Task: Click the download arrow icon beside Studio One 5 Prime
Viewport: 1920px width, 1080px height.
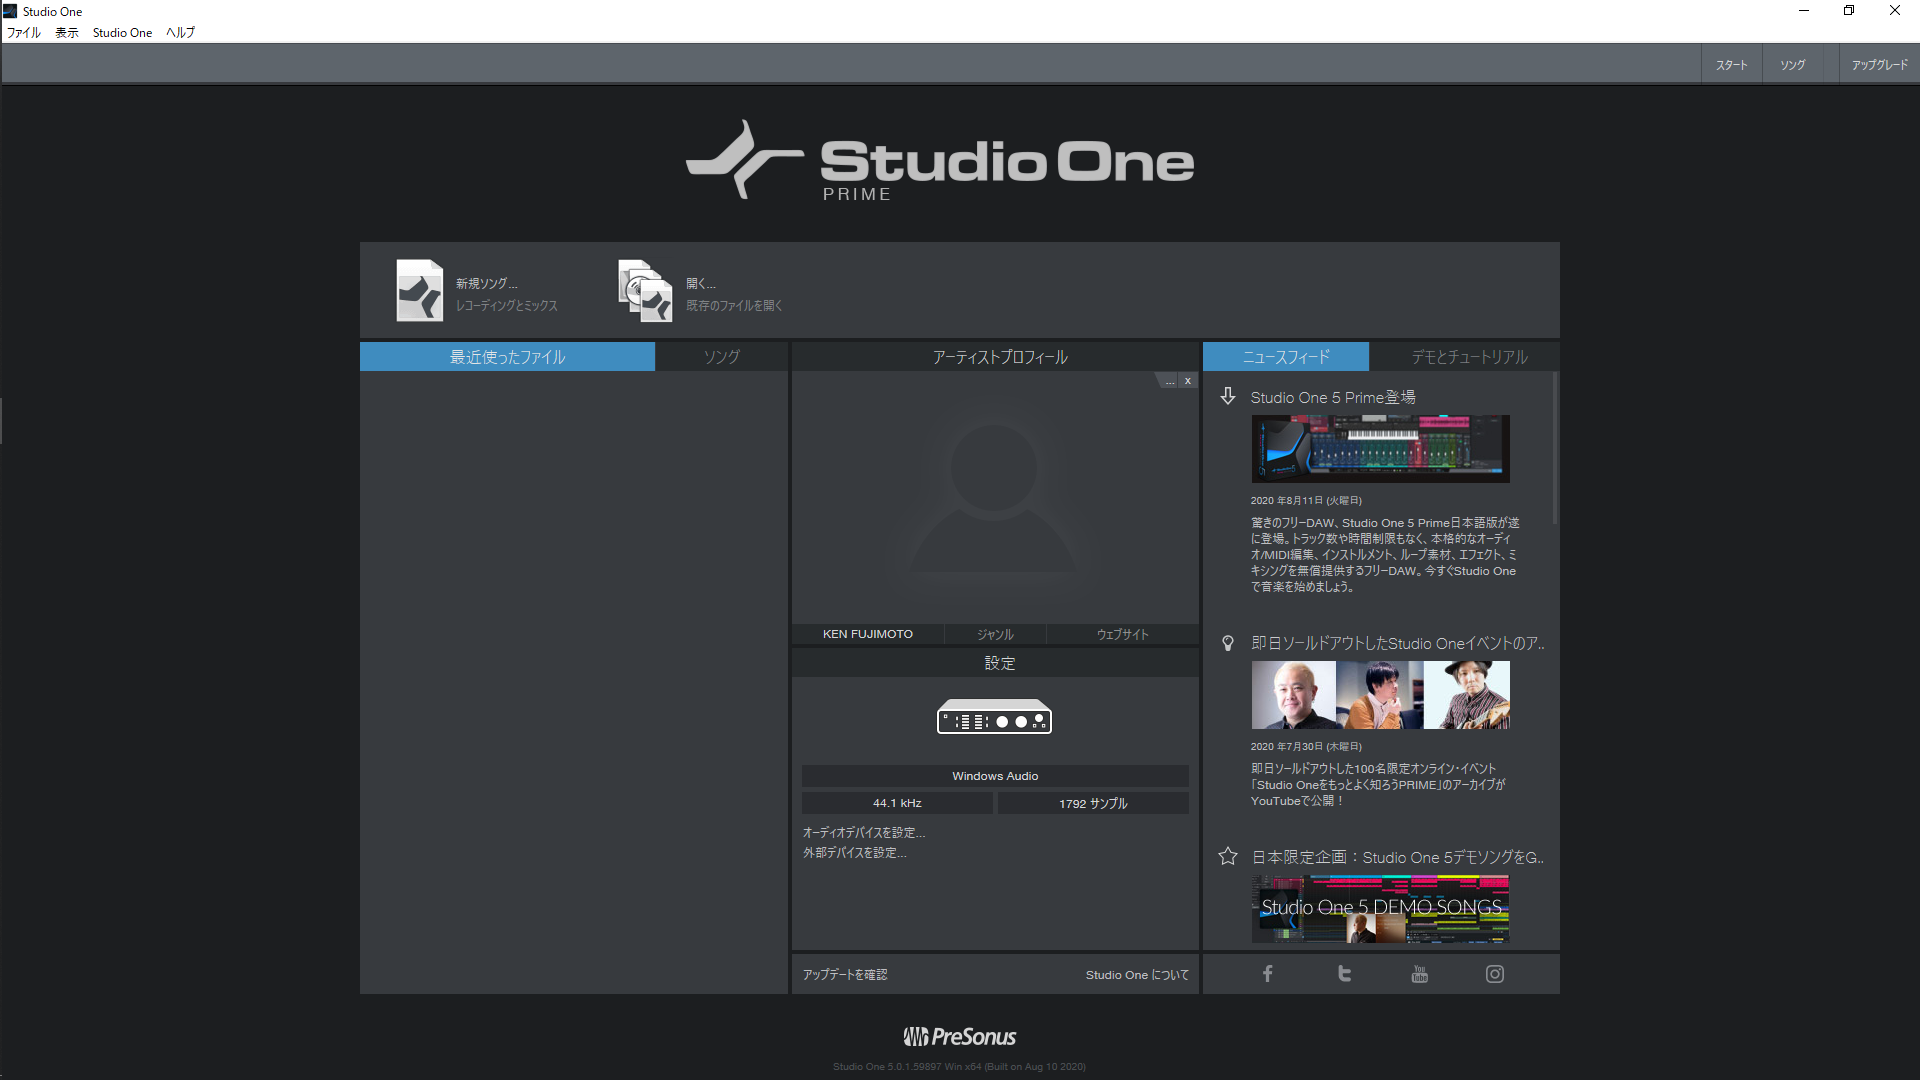Action: pos(1228,397)
